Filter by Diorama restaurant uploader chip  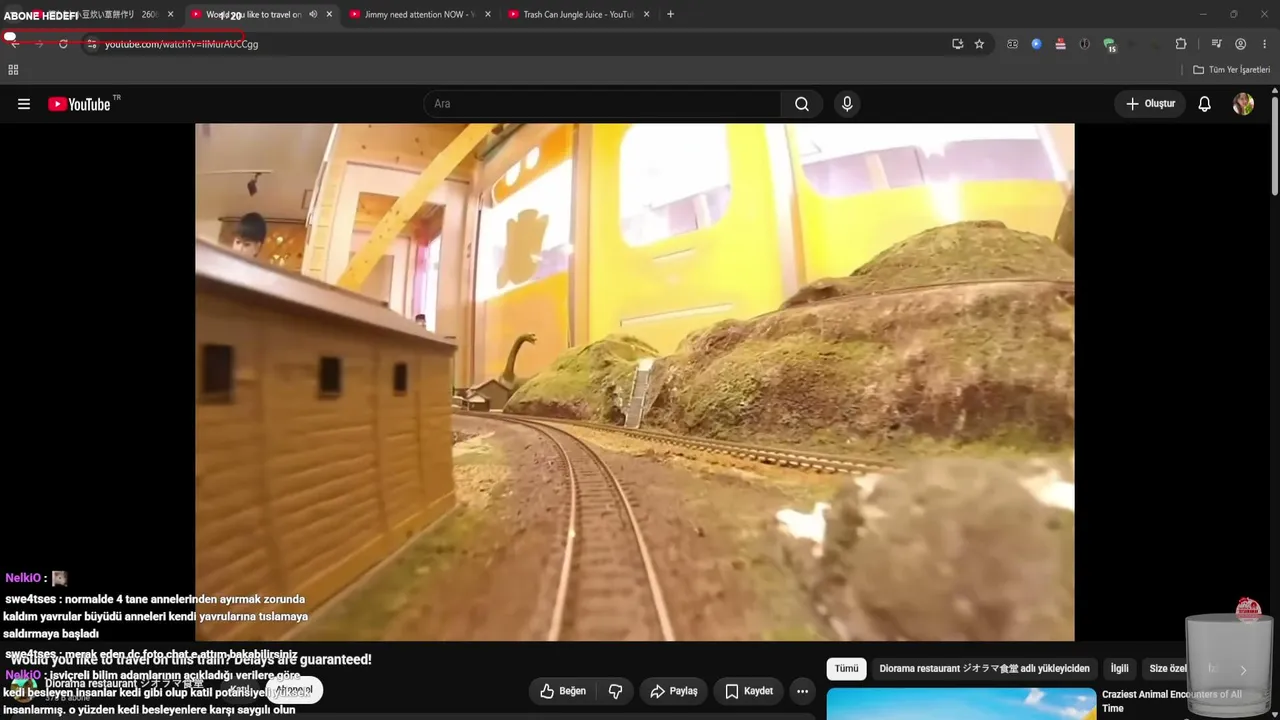pos(984,669)
